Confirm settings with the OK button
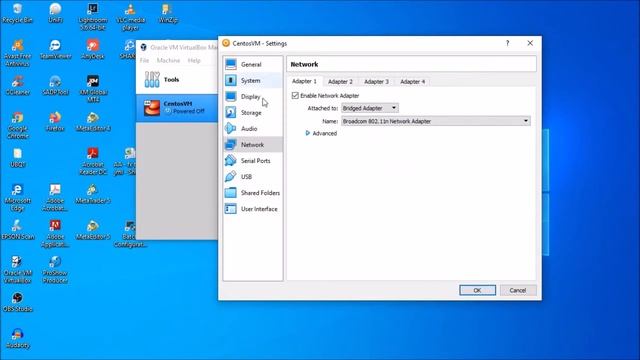Viewport: 640px width, 360px height. [x=477, y=290]
